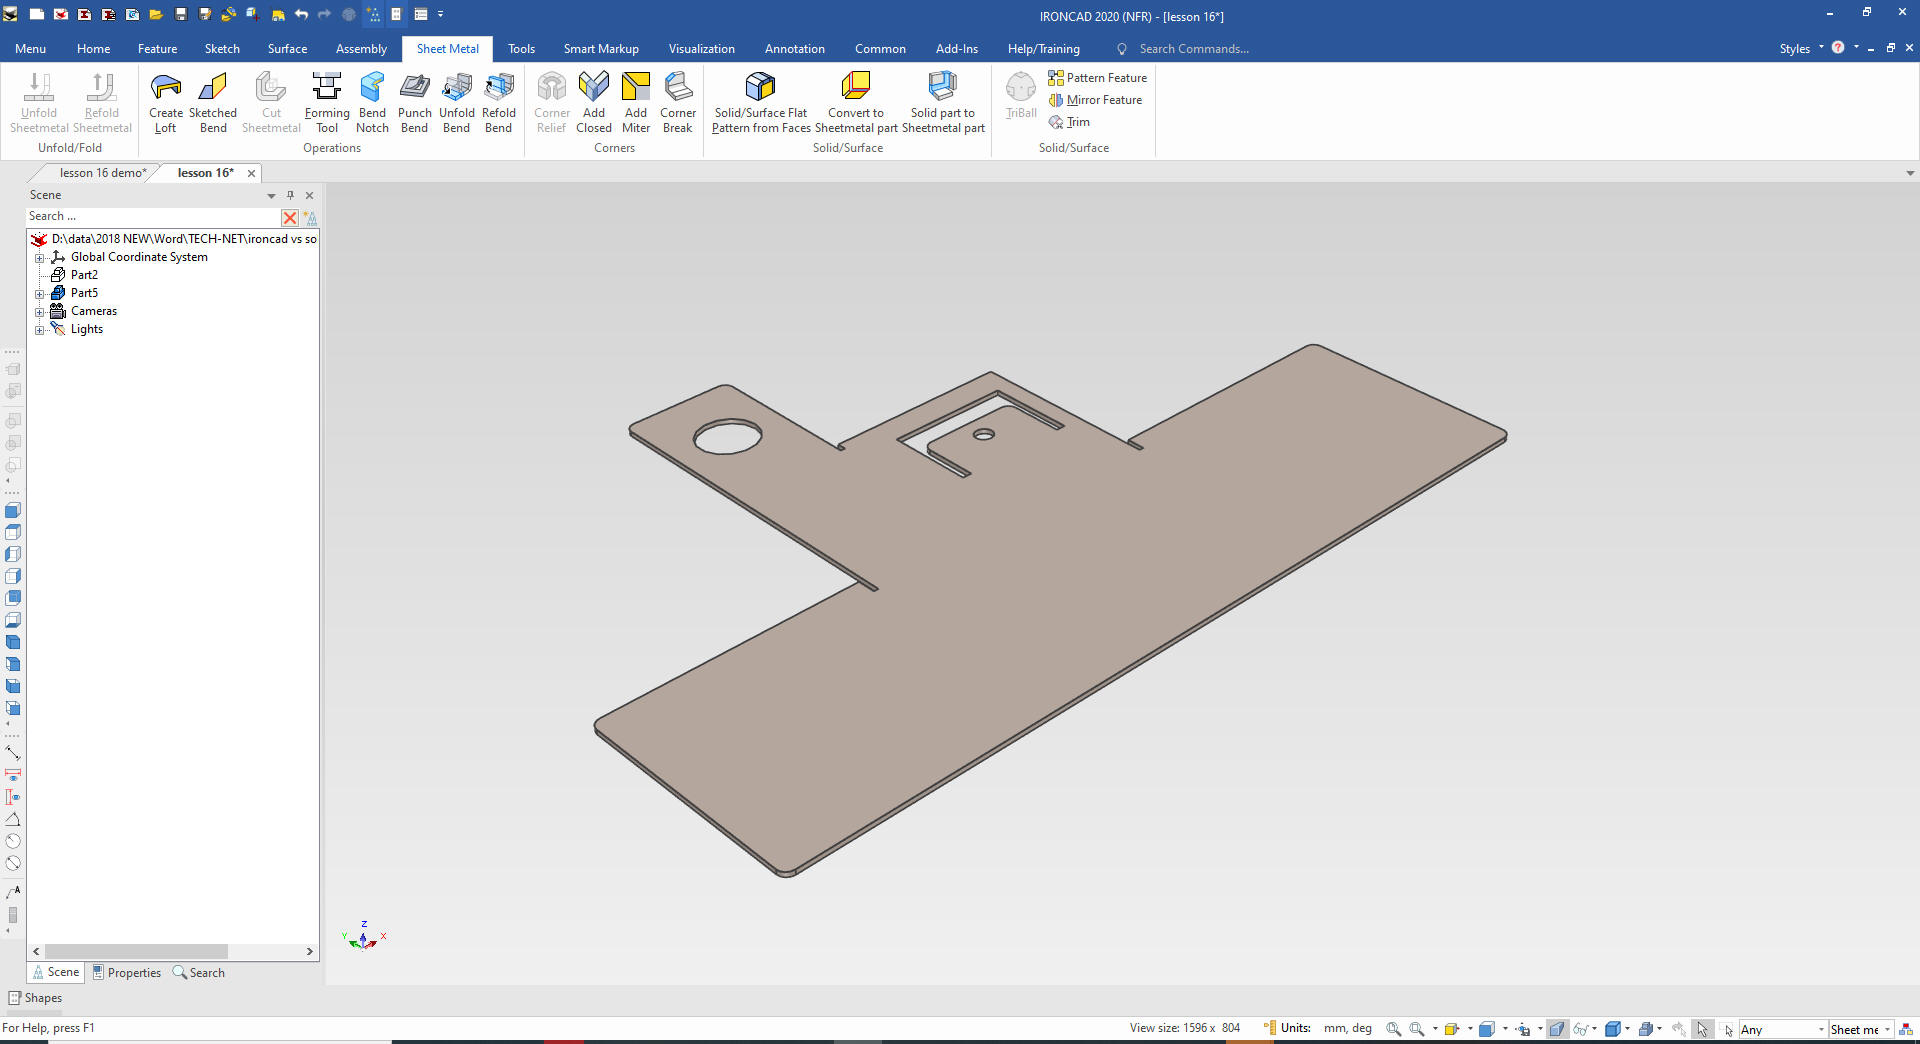1920x1044 pixels.
Task: Click the Open folder icon
Action: [156, 14]
